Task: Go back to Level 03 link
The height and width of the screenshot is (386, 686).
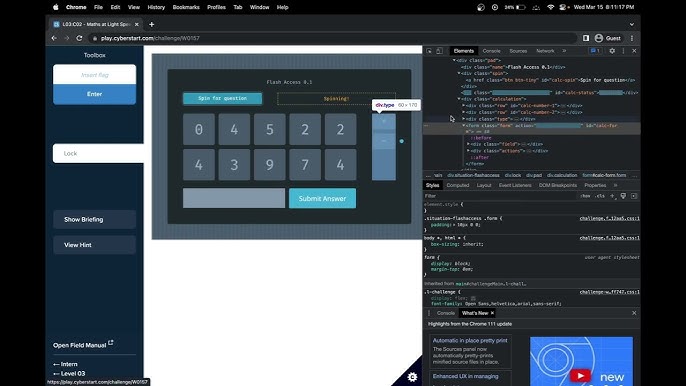Action: point(69,374)
